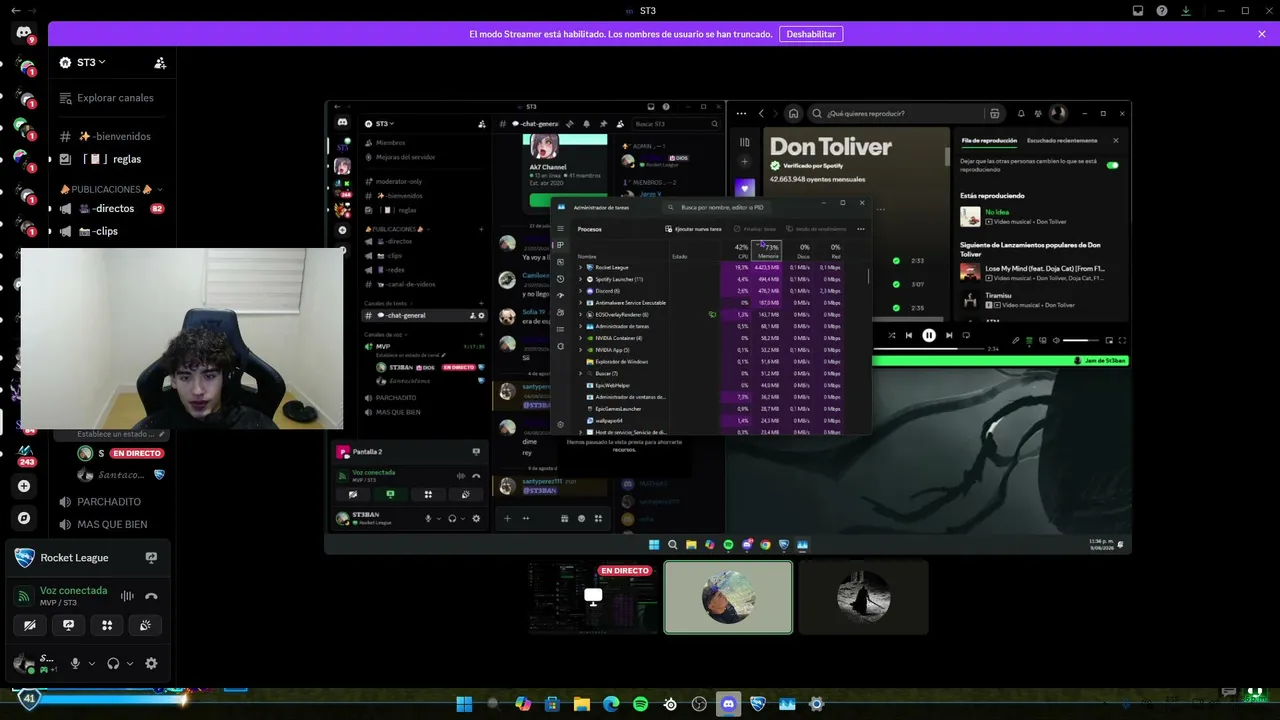
Task: Select the highlighted middle participant tile
Action: (x=728, y=597)
